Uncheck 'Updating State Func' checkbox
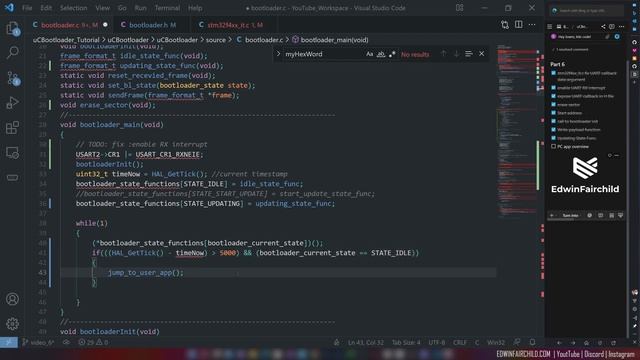 (x=553, y=138)
